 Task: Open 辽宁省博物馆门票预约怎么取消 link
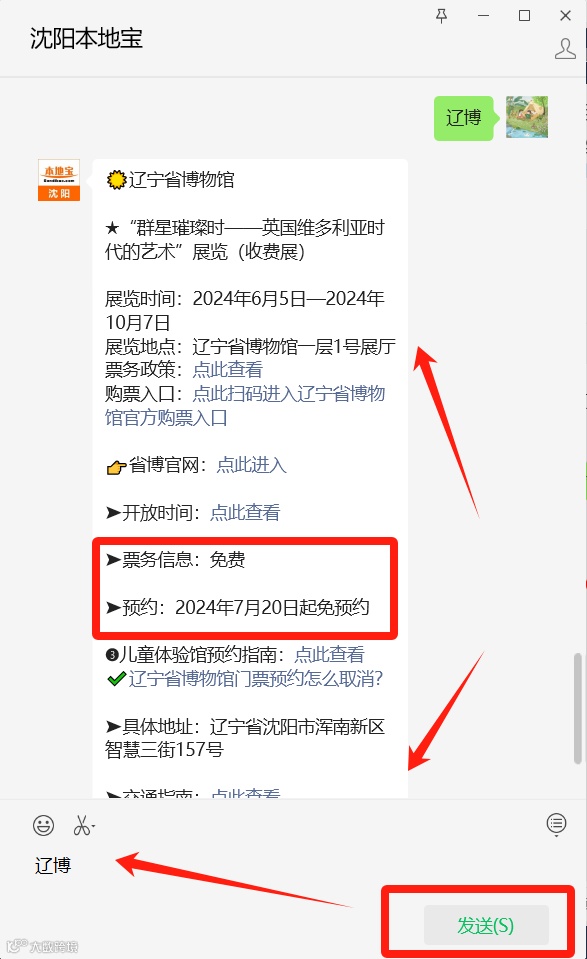[256, 678]
